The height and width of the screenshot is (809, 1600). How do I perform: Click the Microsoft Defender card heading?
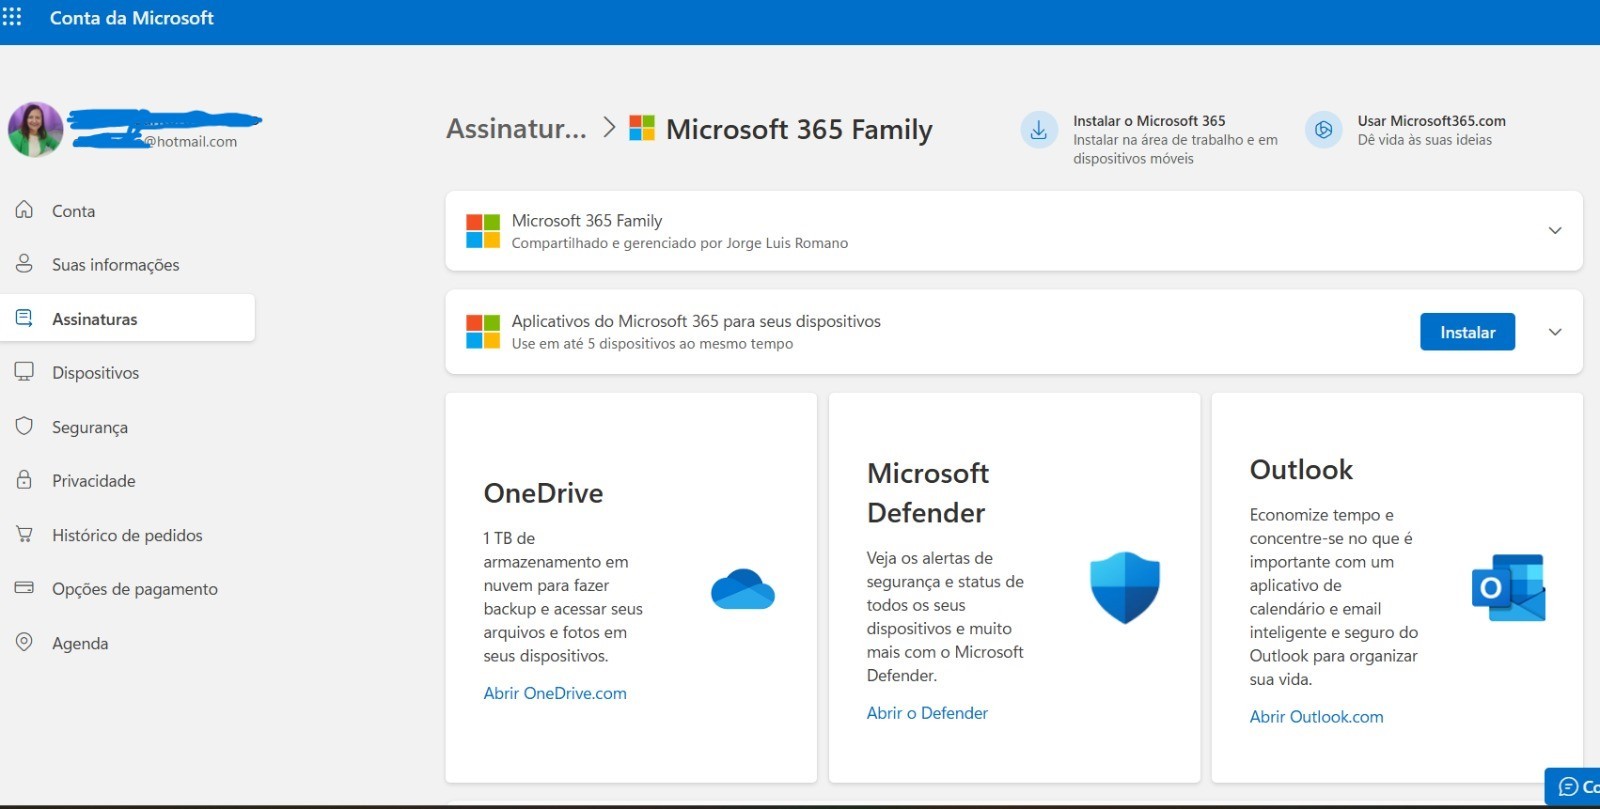(928, 493)
